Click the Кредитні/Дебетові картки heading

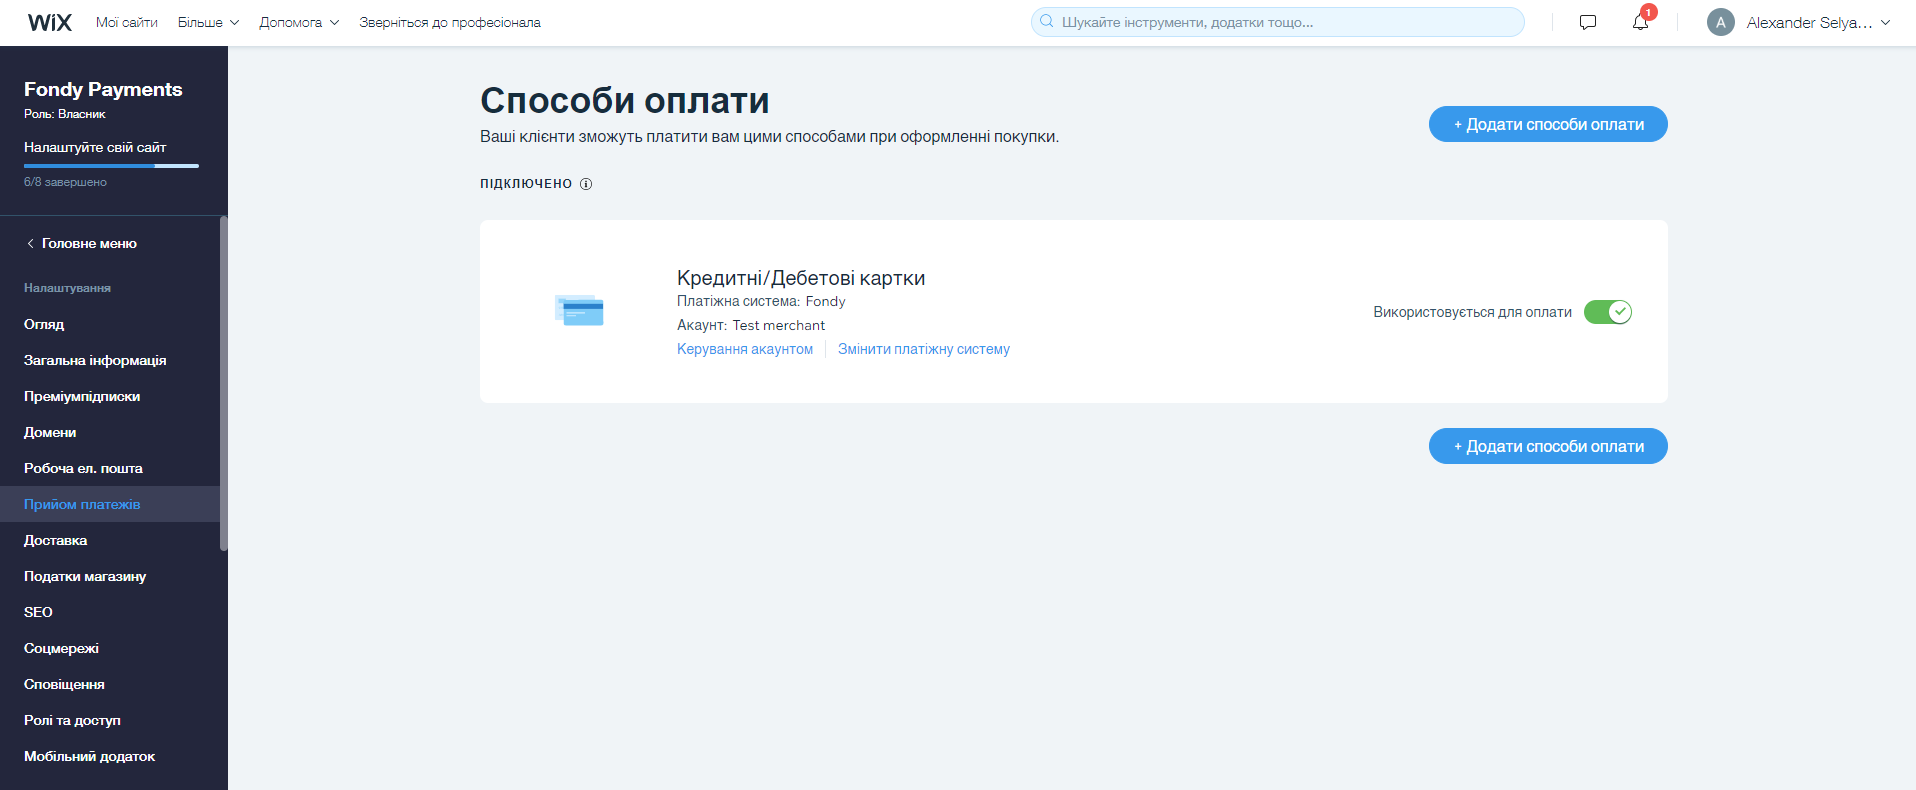tap(801, 278)
